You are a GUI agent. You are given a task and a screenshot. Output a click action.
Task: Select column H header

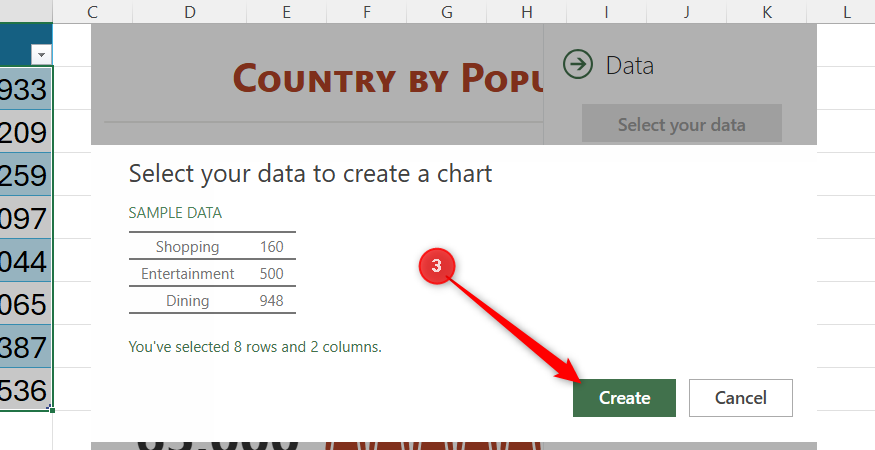click(526, 11)
